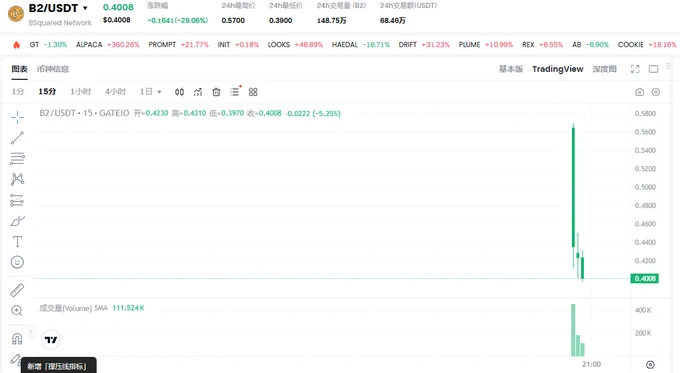Select the ruler measure tool
Viewport: 680px width, 373px height.
click(x=17, y=290)
